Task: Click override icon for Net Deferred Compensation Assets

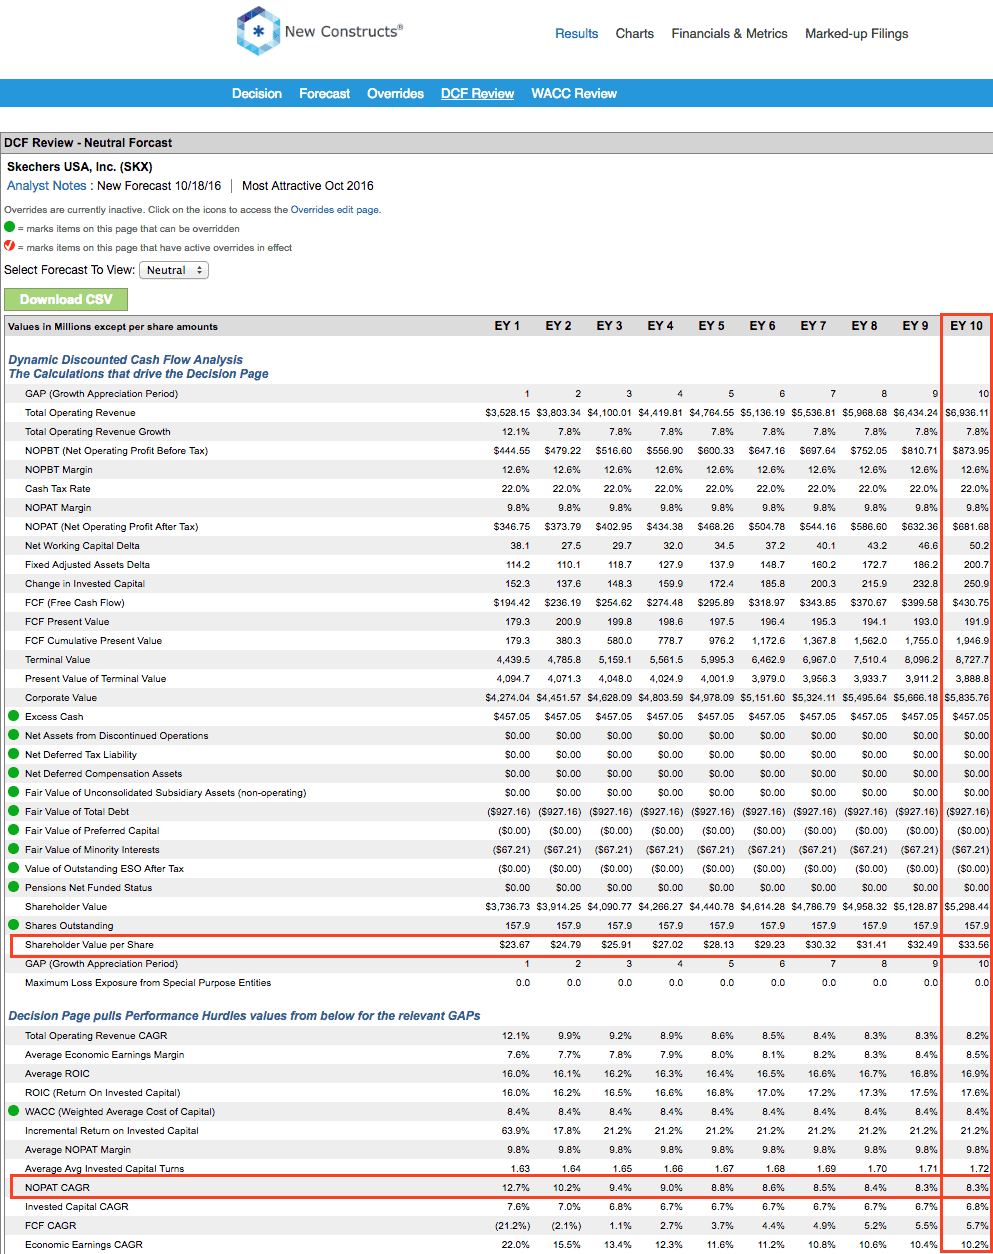Action: pyautogui.click(x=13, y=773)
